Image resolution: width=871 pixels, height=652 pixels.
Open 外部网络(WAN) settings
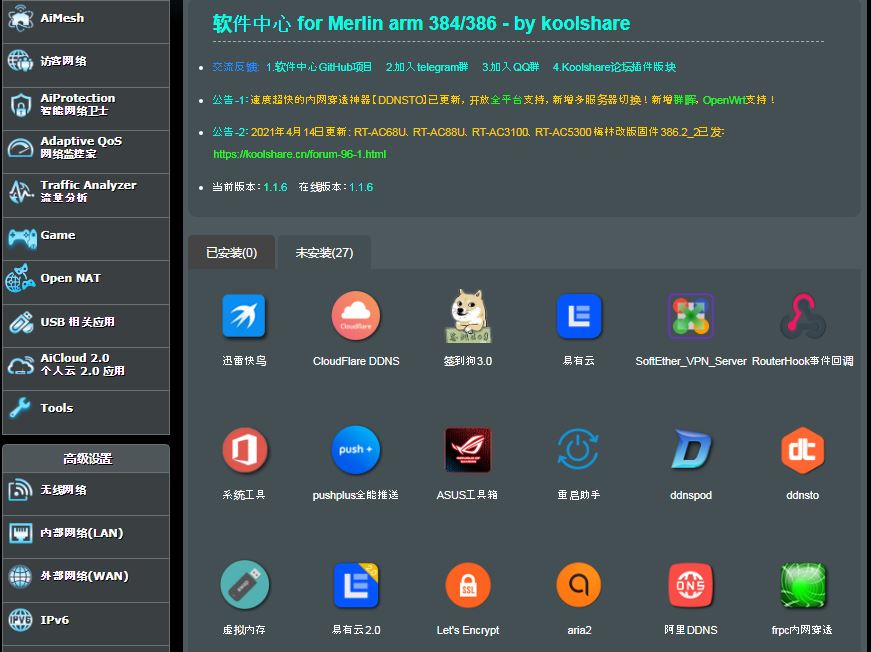(86, 576)
